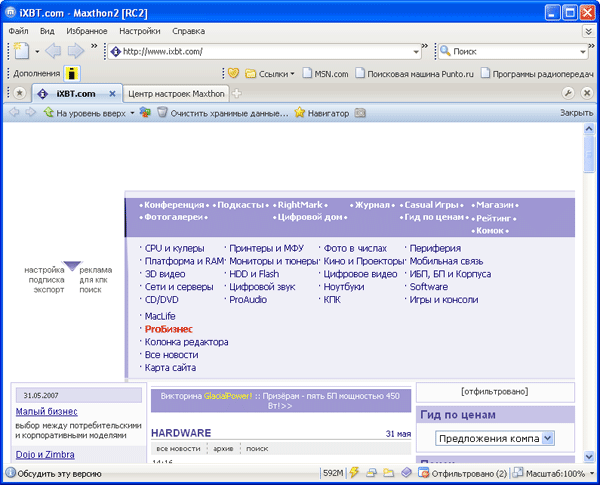Go forward with the main toolbar arrow
Screen dimensions: 600x485
point(76,51)
